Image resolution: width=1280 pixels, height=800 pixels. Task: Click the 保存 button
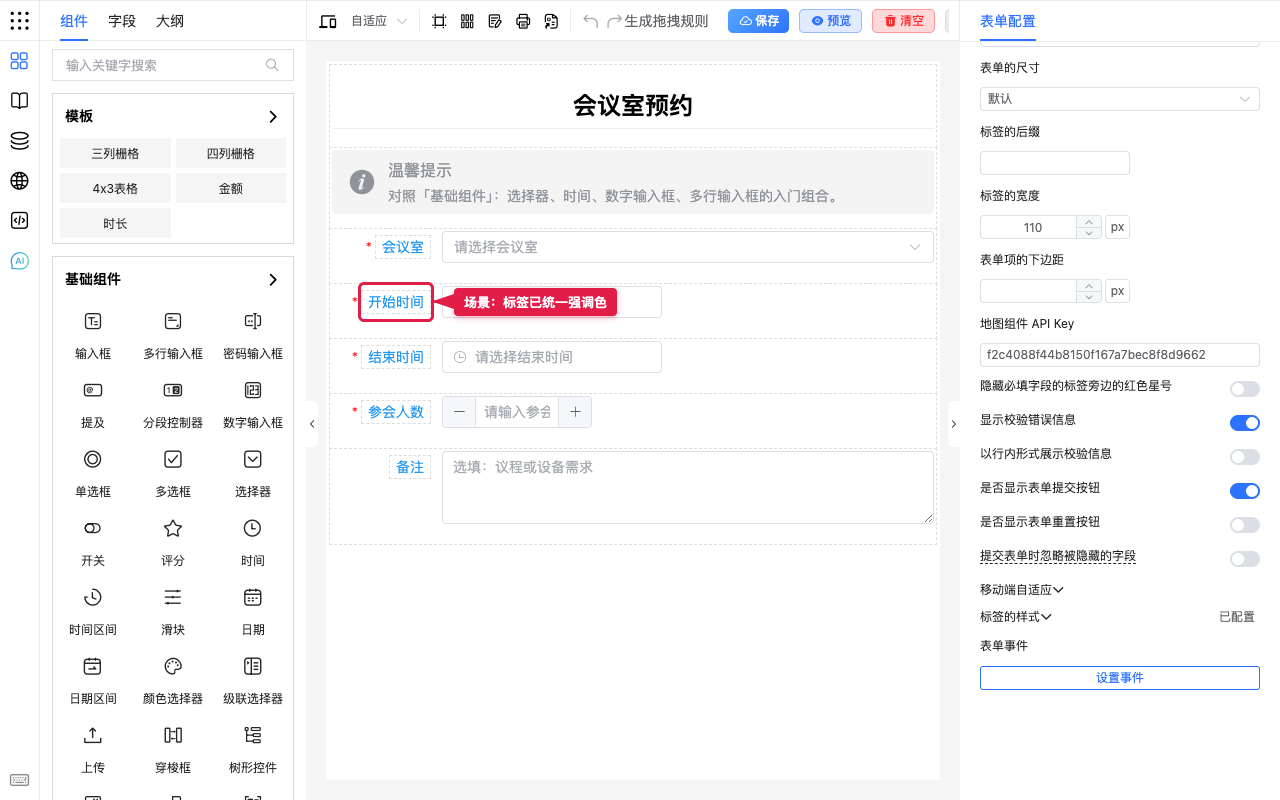(x=758, y=21)
